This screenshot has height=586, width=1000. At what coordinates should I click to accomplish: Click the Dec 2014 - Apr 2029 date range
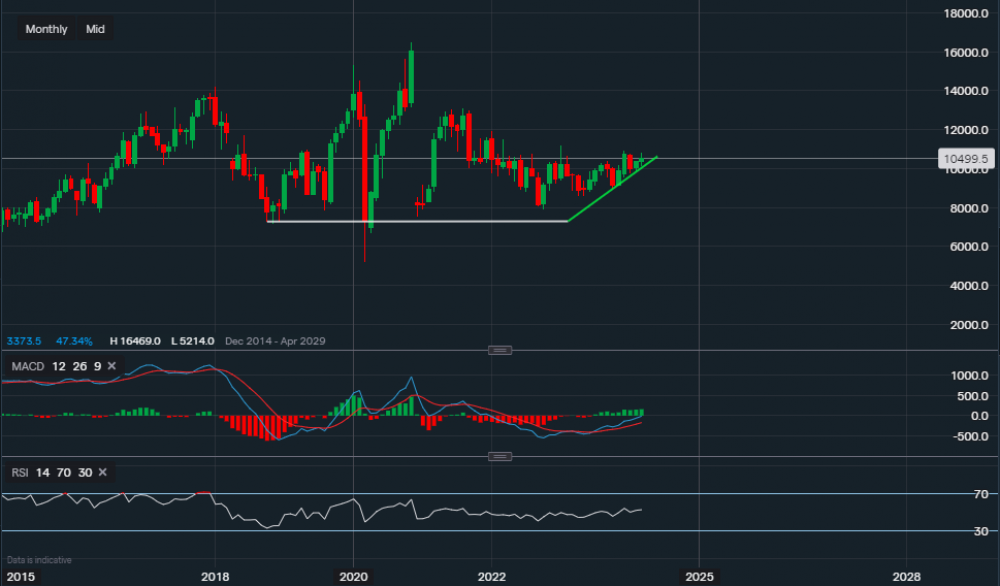275,341
